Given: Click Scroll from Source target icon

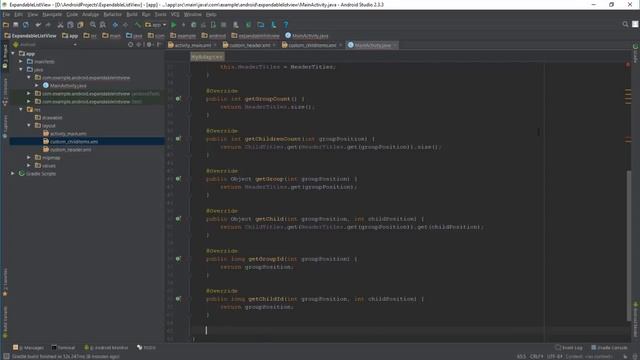Looking at the screenshot, I should (x=130, y=44).
